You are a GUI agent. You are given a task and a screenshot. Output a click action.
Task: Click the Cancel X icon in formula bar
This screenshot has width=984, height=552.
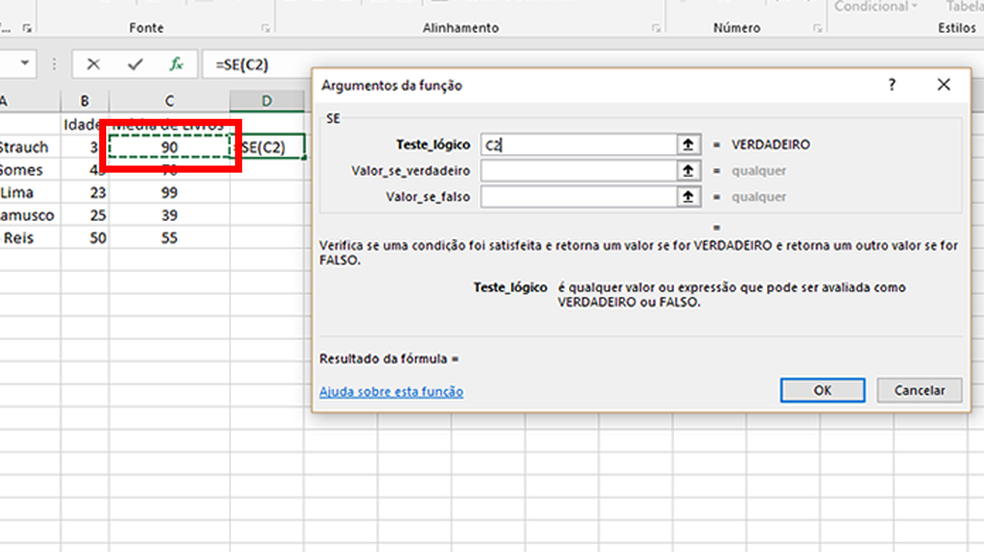click(x=93, y=65)
